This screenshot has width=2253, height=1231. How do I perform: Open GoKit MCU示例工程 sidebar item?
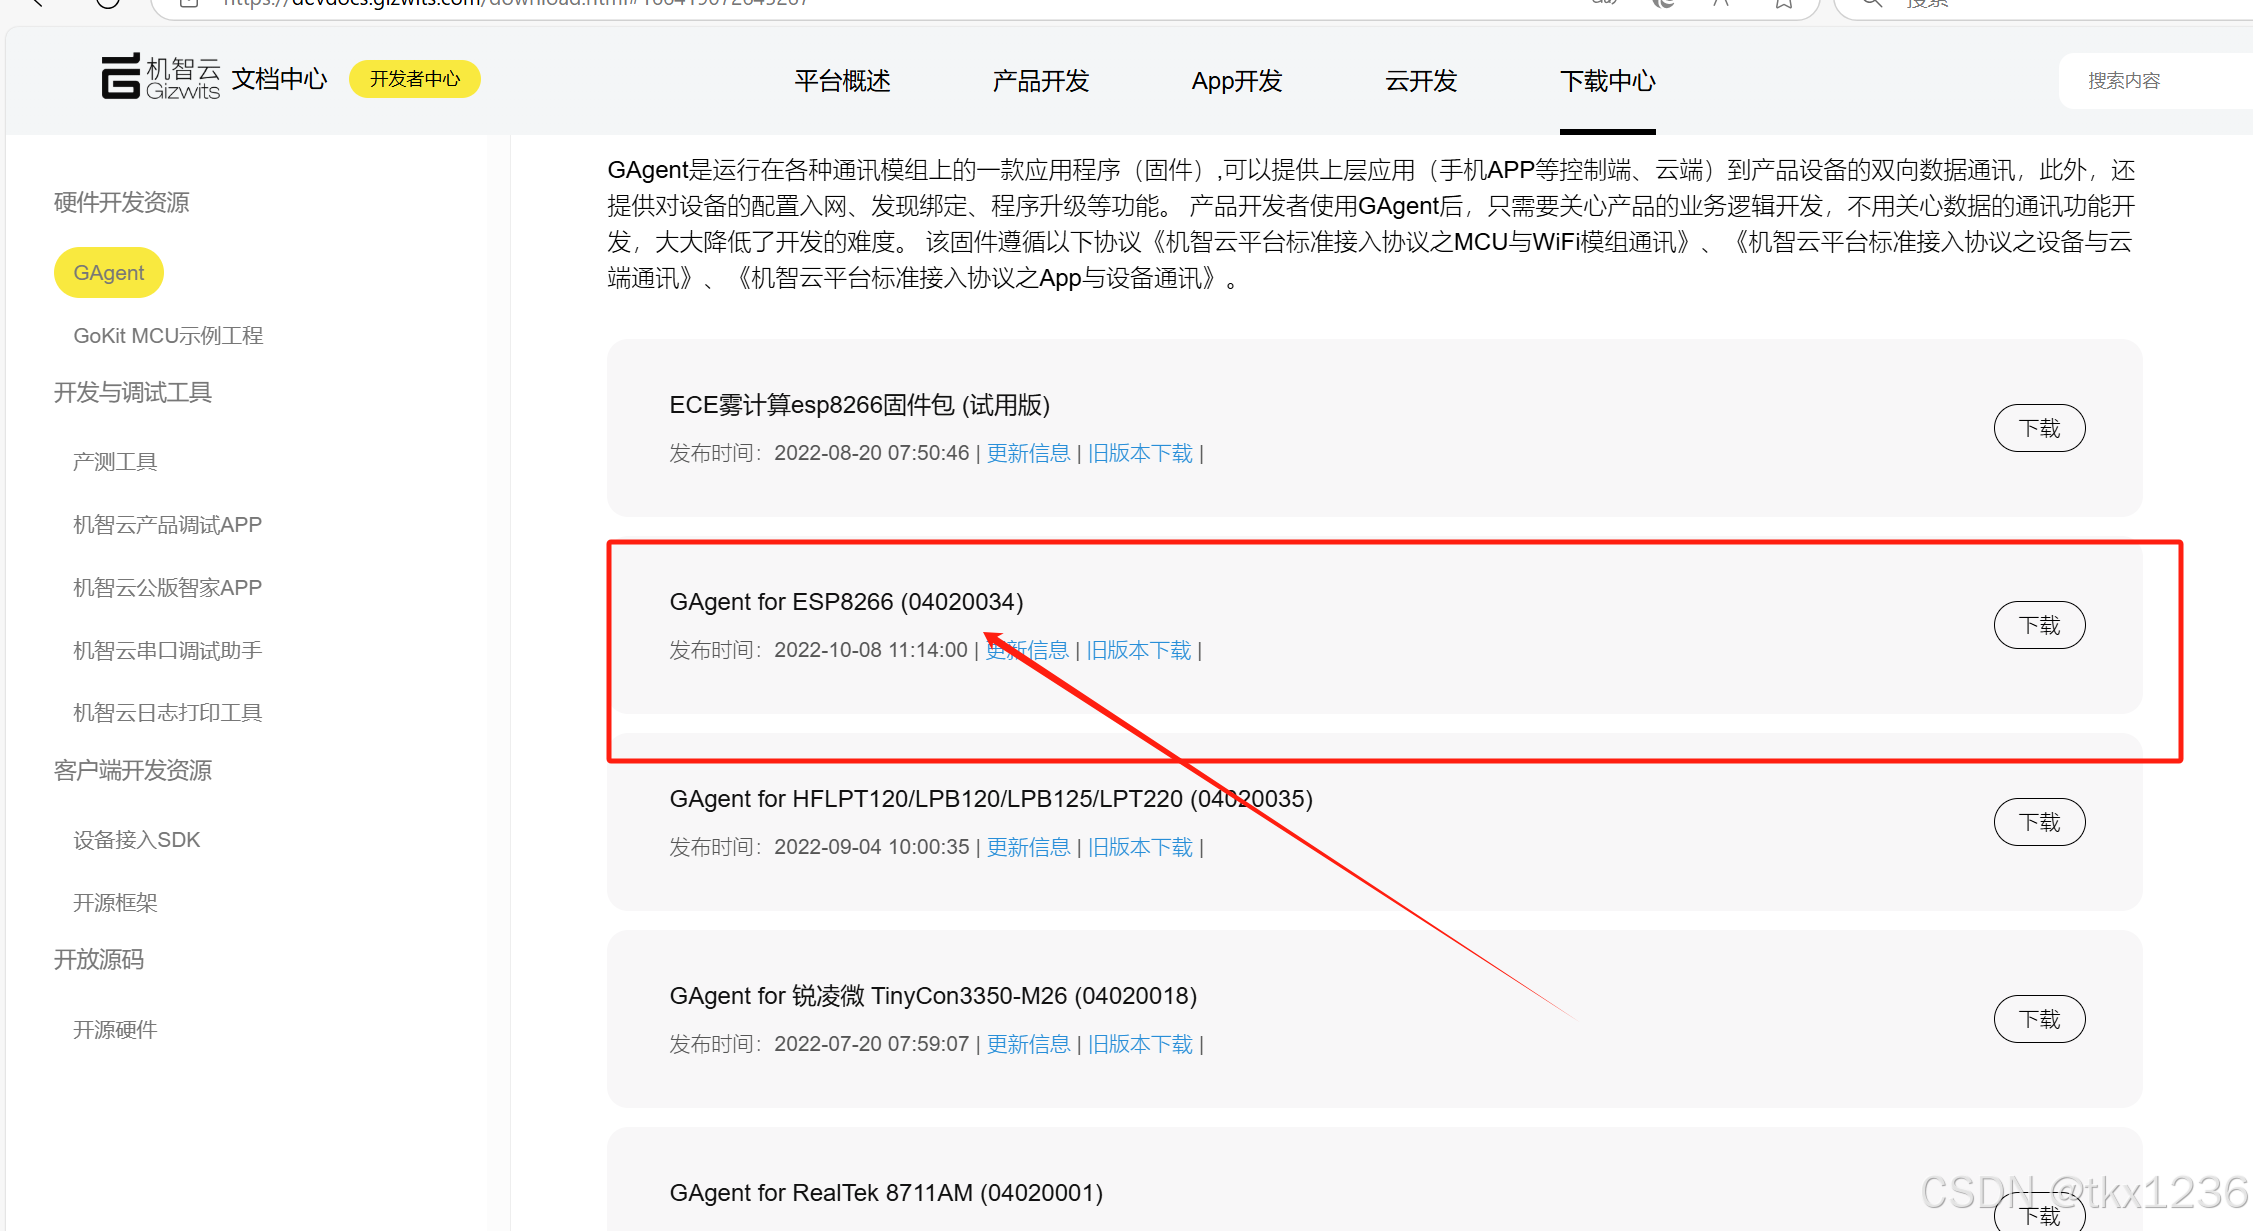[168, 336]
